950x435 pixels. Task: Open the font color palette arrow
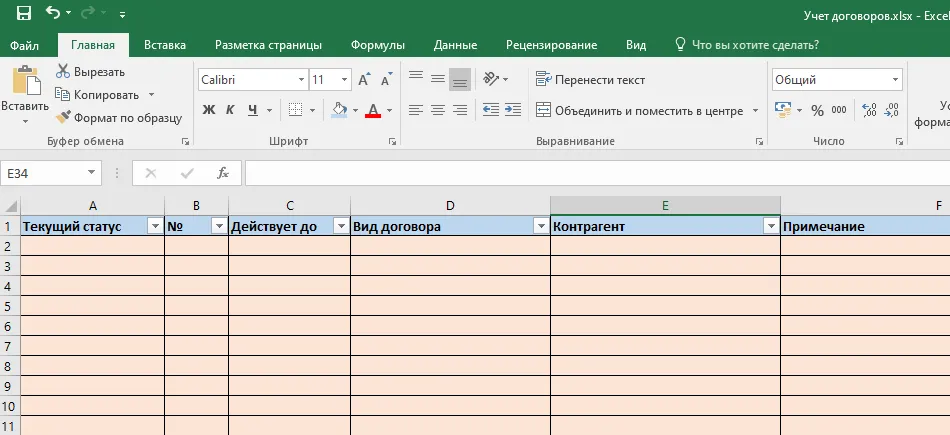point(389,111)
